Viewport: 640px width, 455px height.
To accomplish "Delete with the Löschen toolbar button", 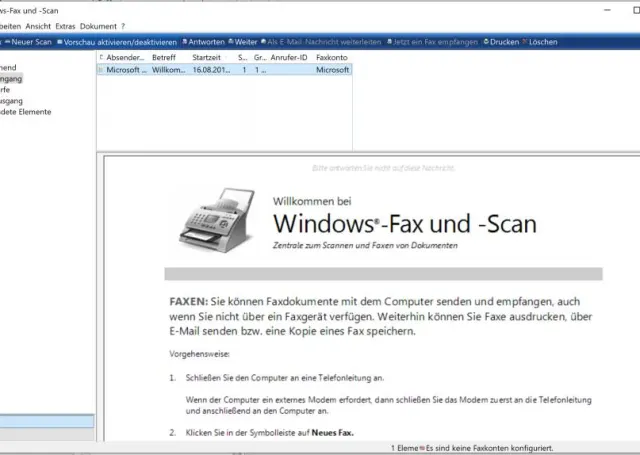I will [x=540, y=42].
